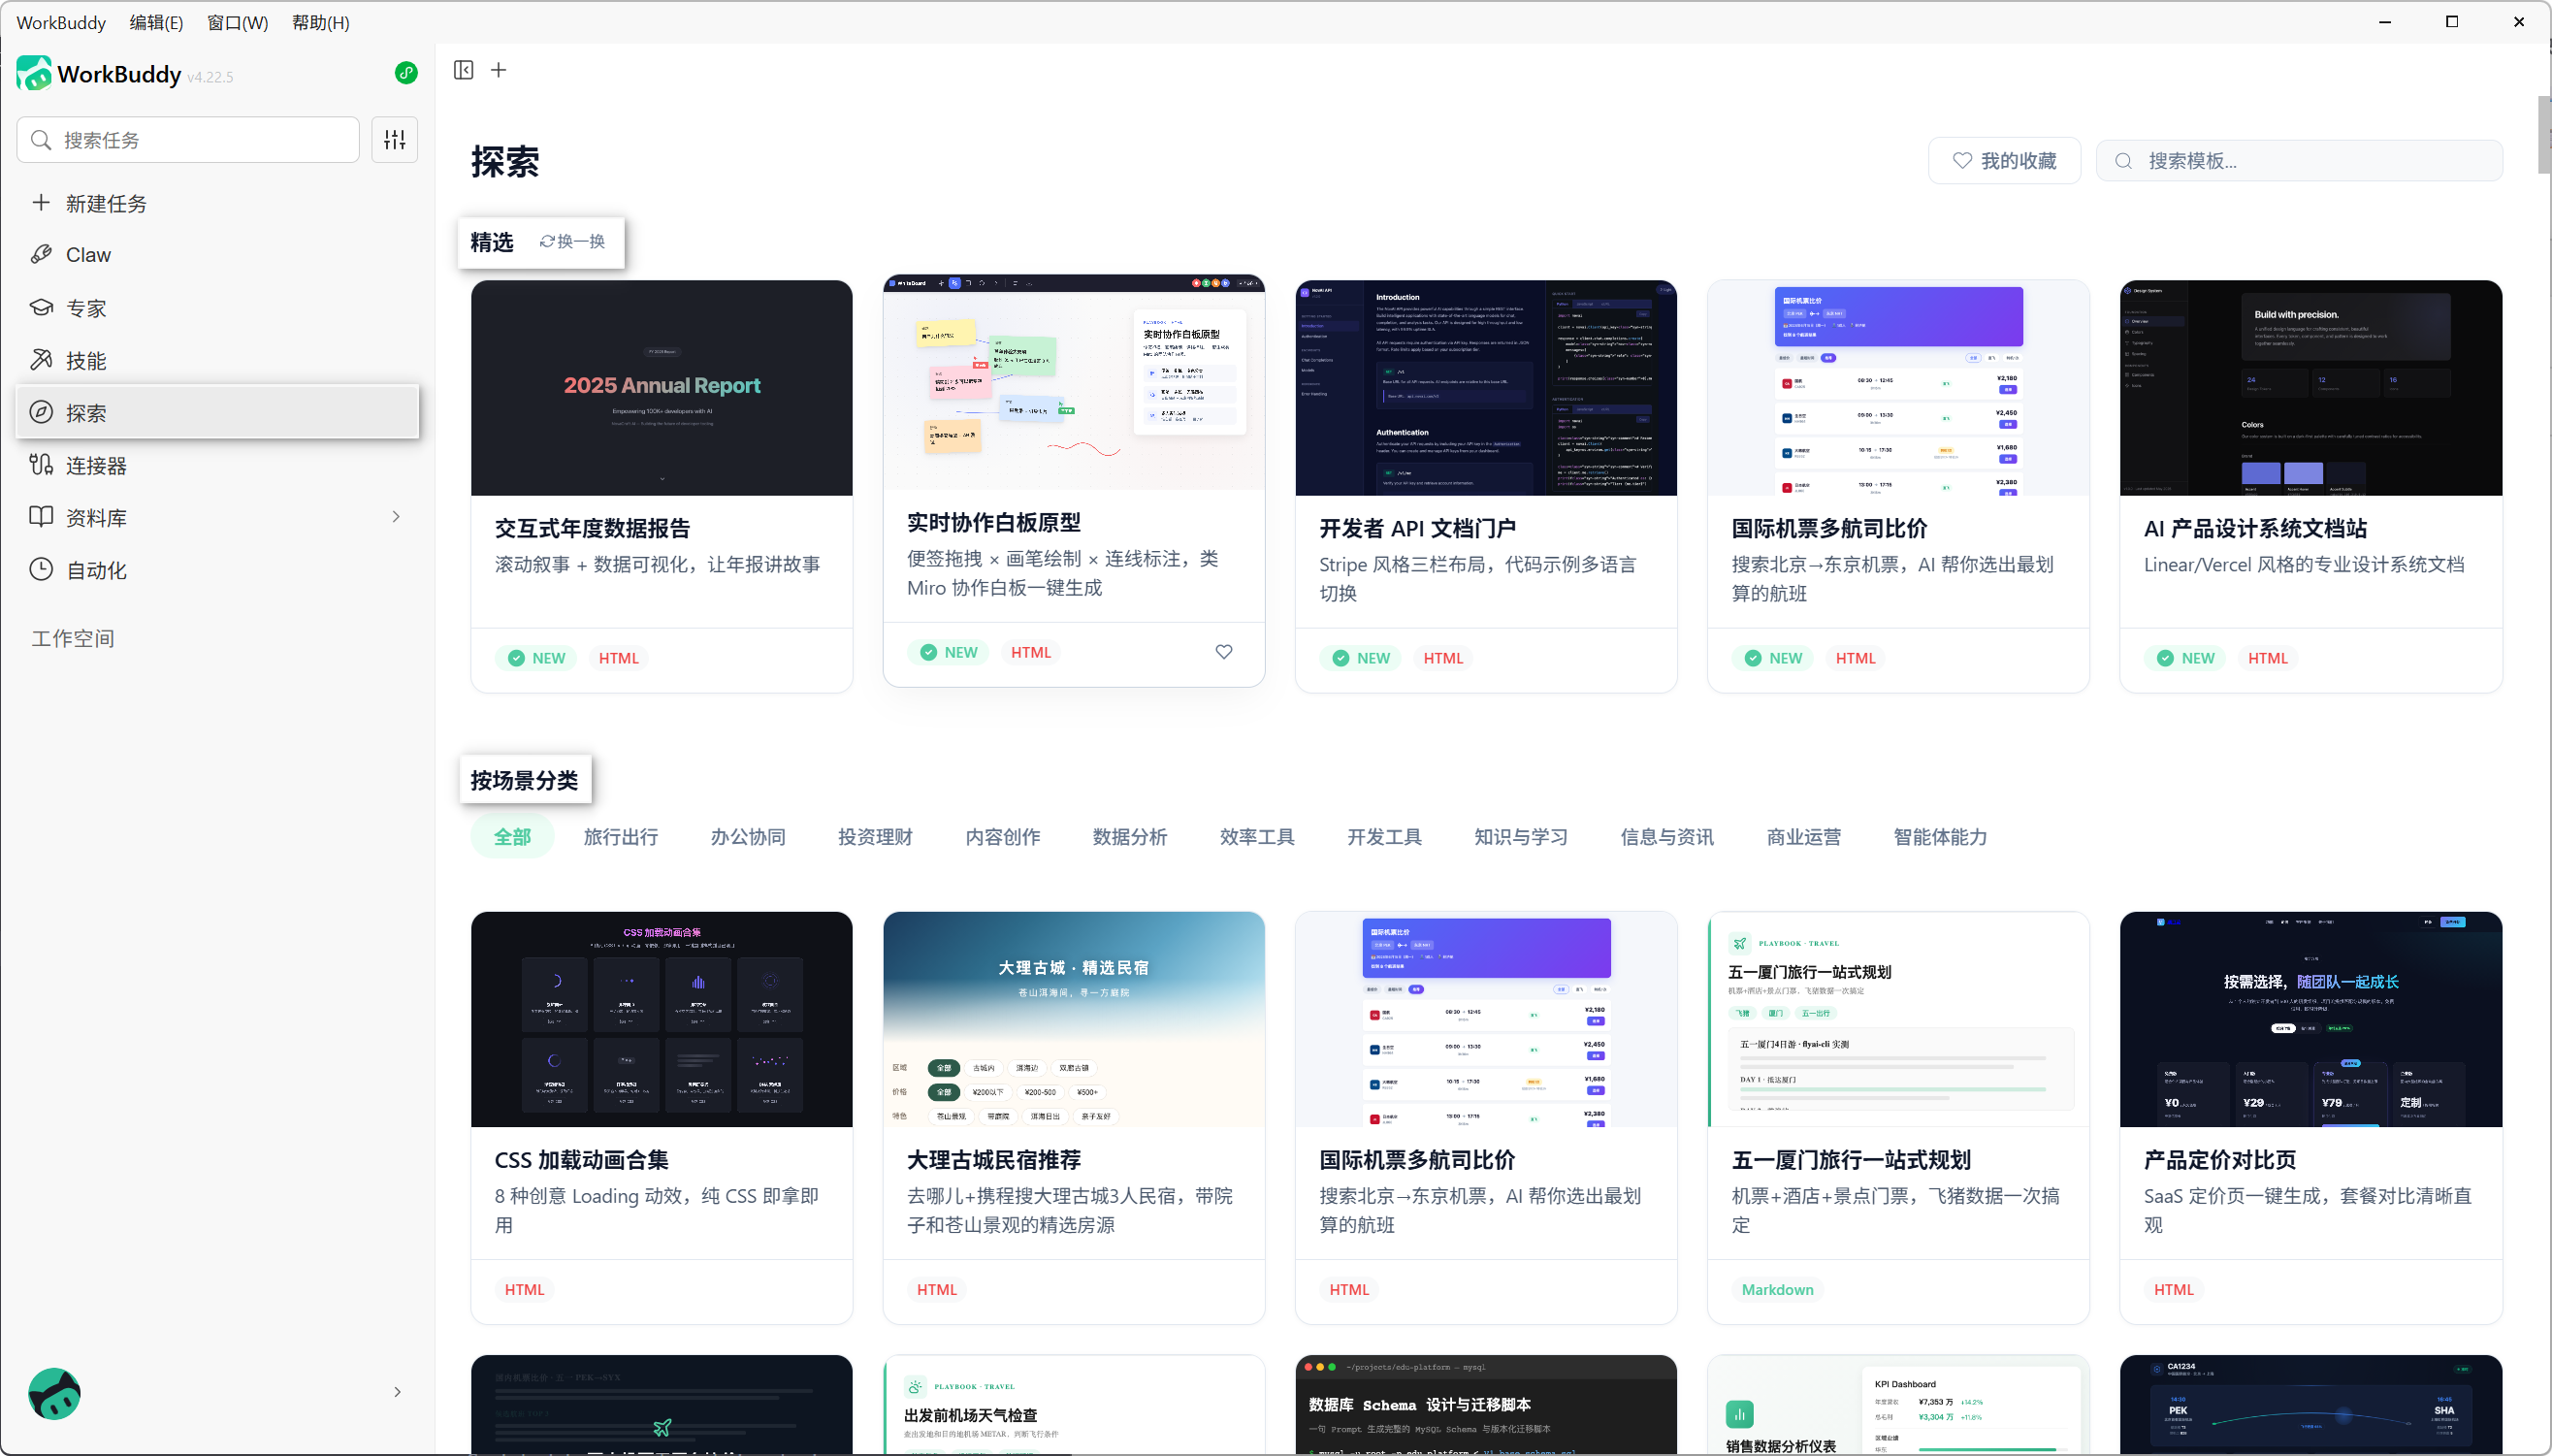2552x1456 pixels.
Task: Click version label v4.22.5
Action: coord(210,77)
